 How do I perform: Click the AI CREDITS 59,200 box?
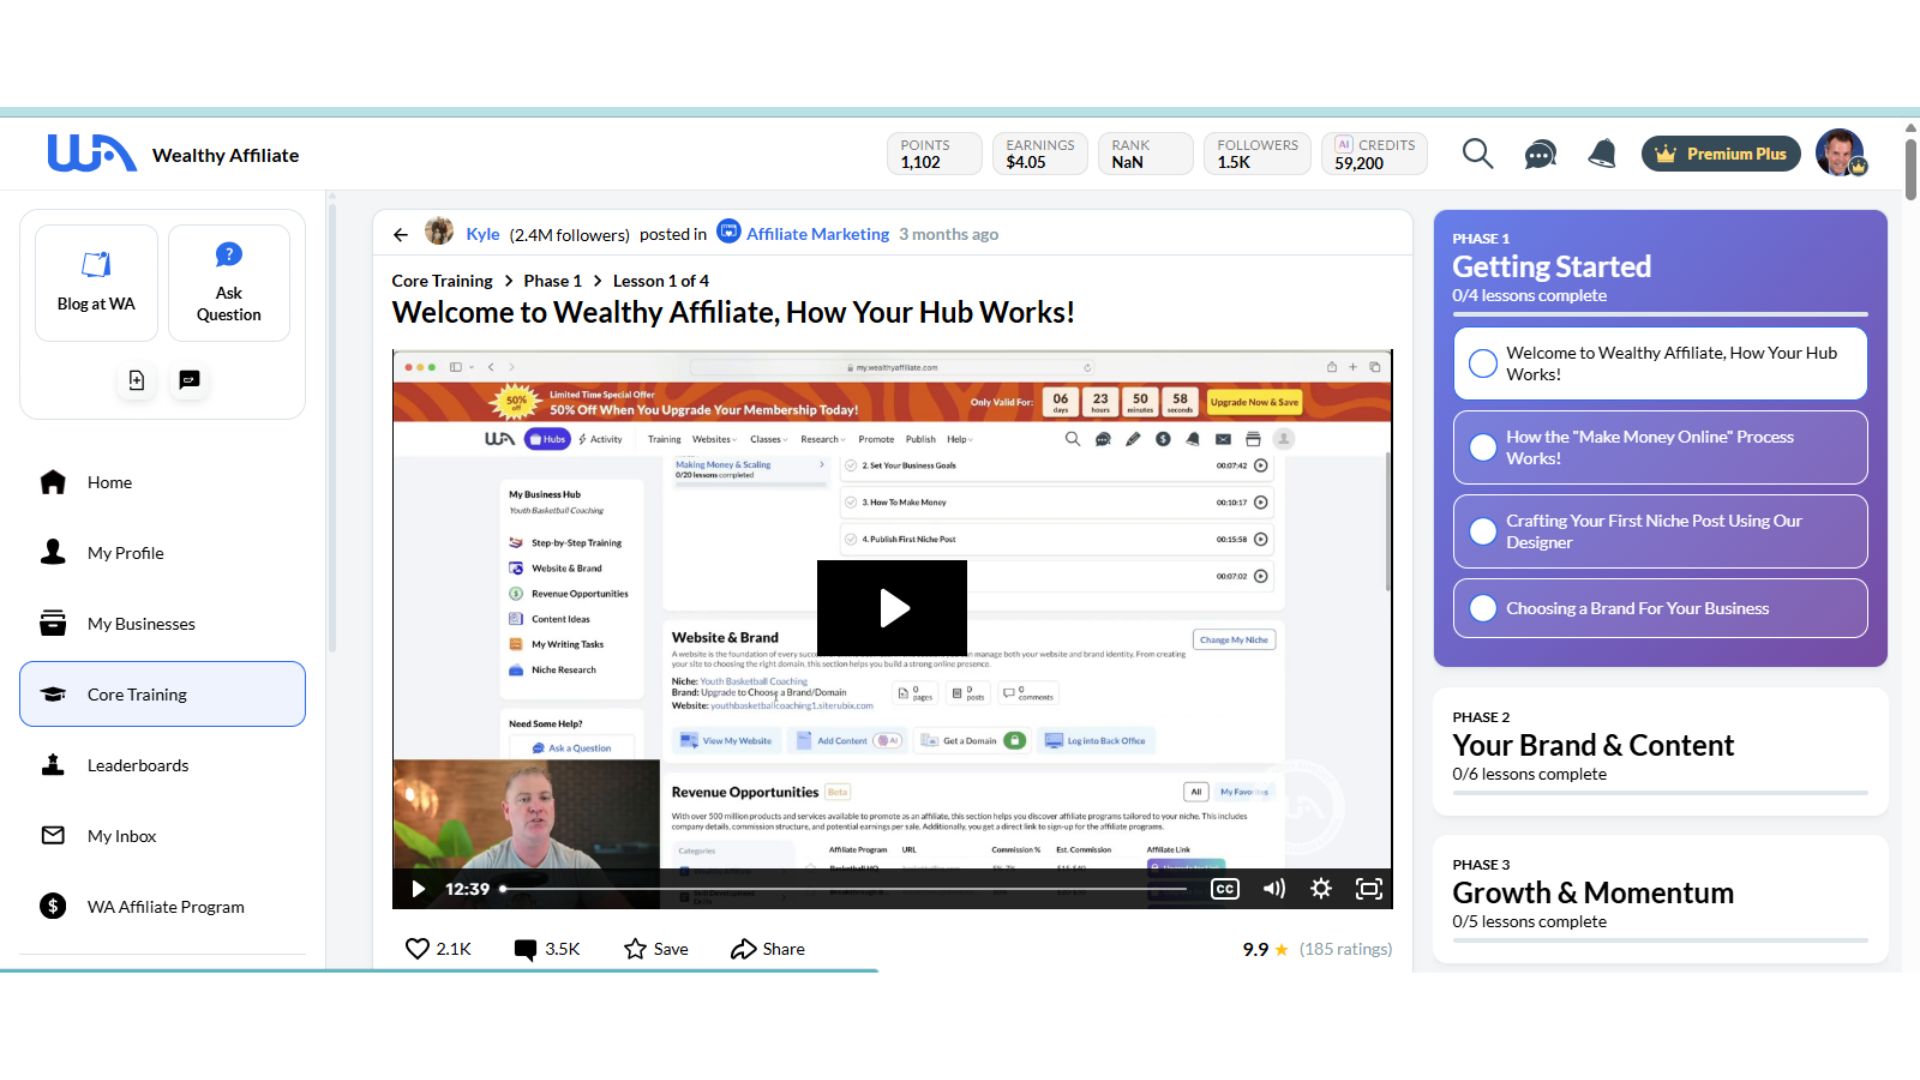coord(1375,154)
